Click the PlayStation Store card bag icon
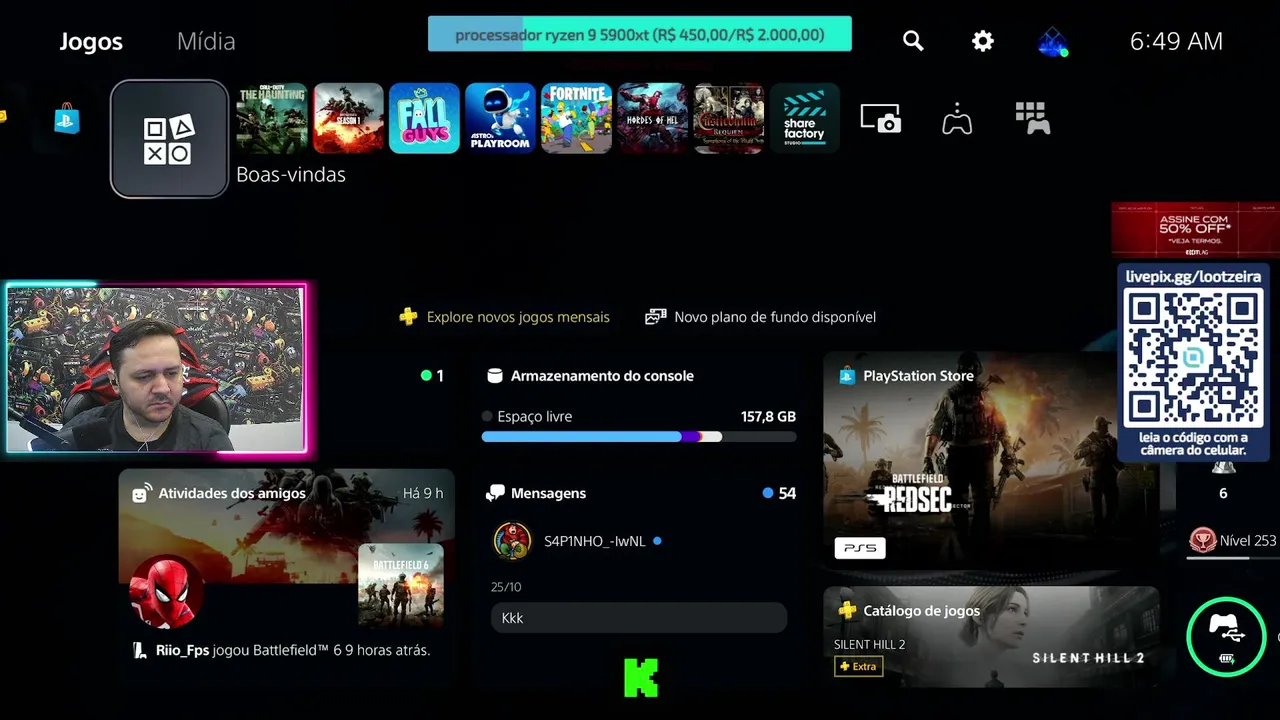The image size is (1280, 720). pos(847,376)
